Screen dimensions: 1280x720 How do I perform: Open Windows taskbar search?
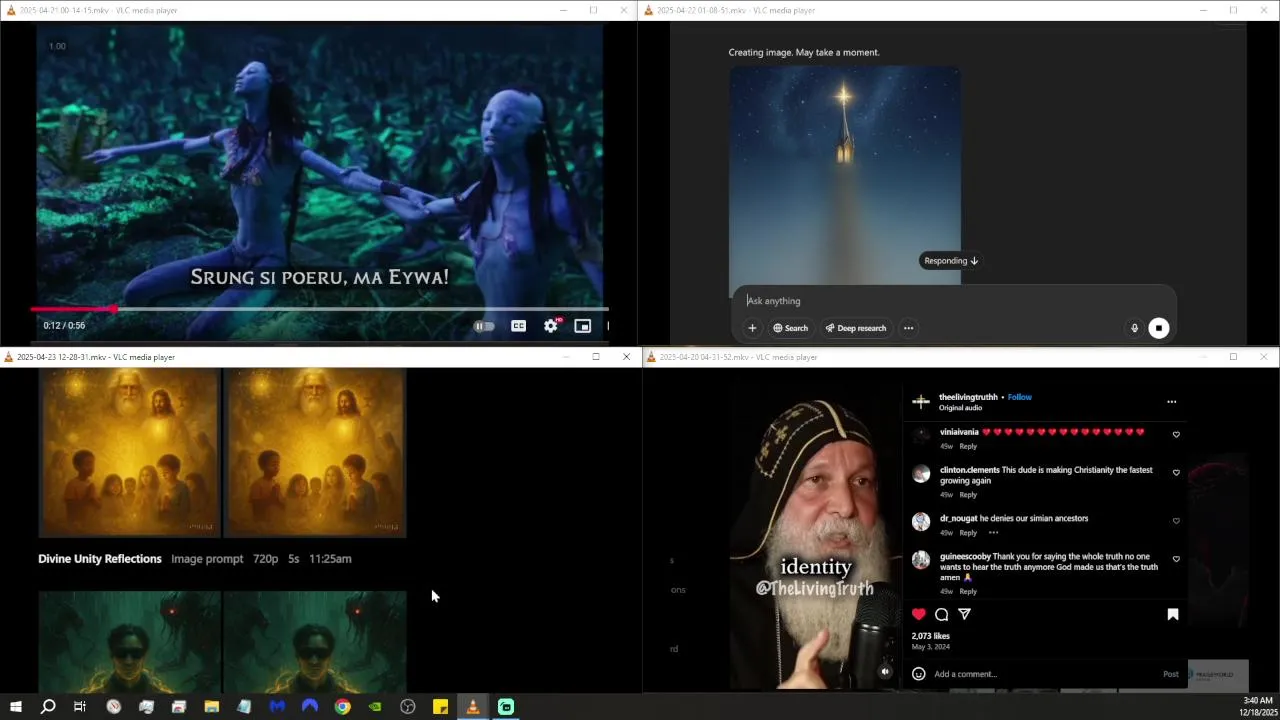[x=48, y=707]
